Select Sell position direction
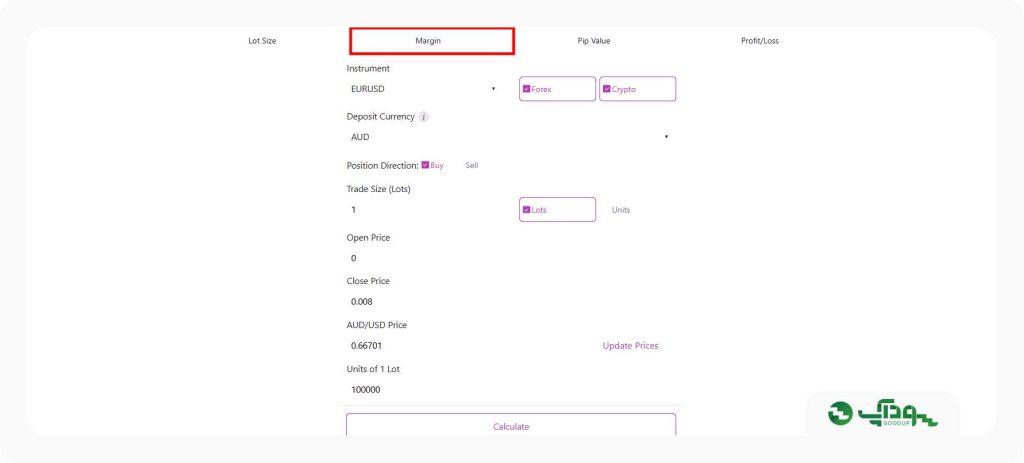1024x463 pixels. tap(472, 165)
